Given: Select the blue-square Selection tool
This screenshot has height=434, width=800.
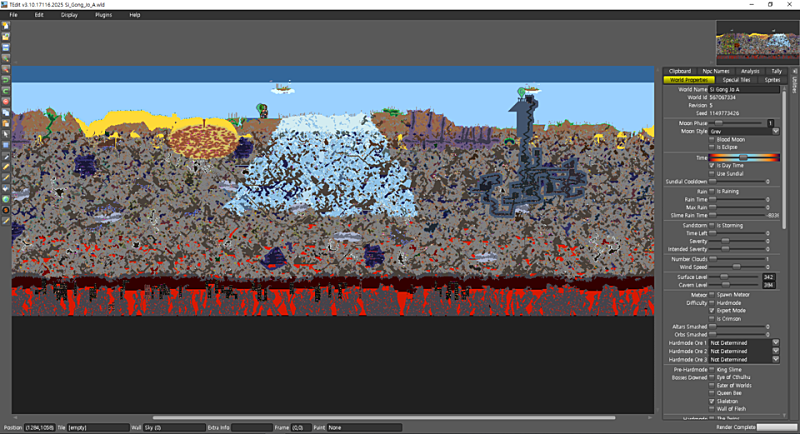Looking at the screenshot, I should coord(6,145).
